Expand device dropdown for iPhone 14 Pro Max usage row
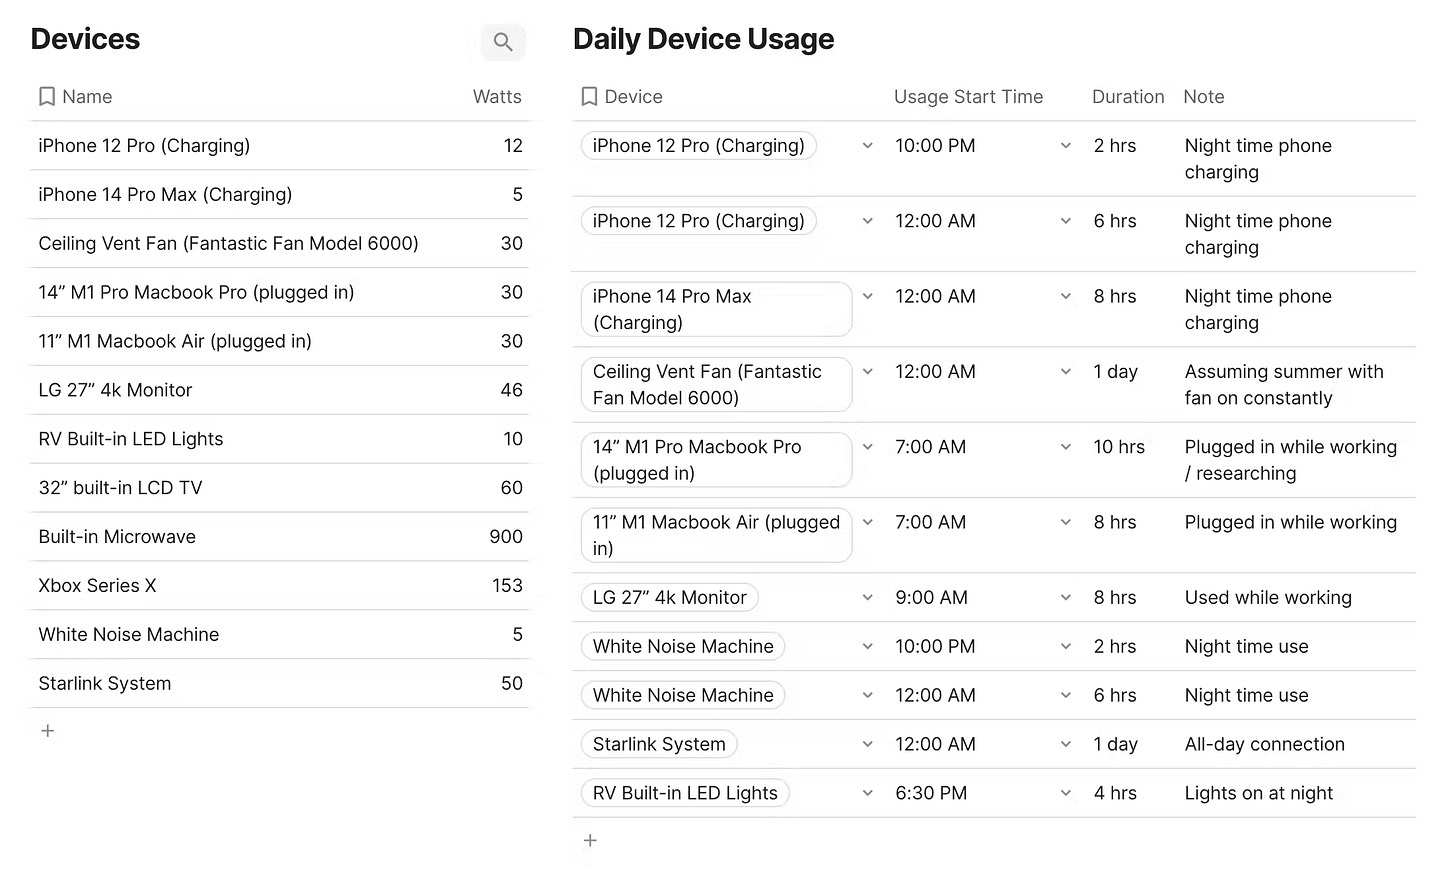 [x=868, y=297]
